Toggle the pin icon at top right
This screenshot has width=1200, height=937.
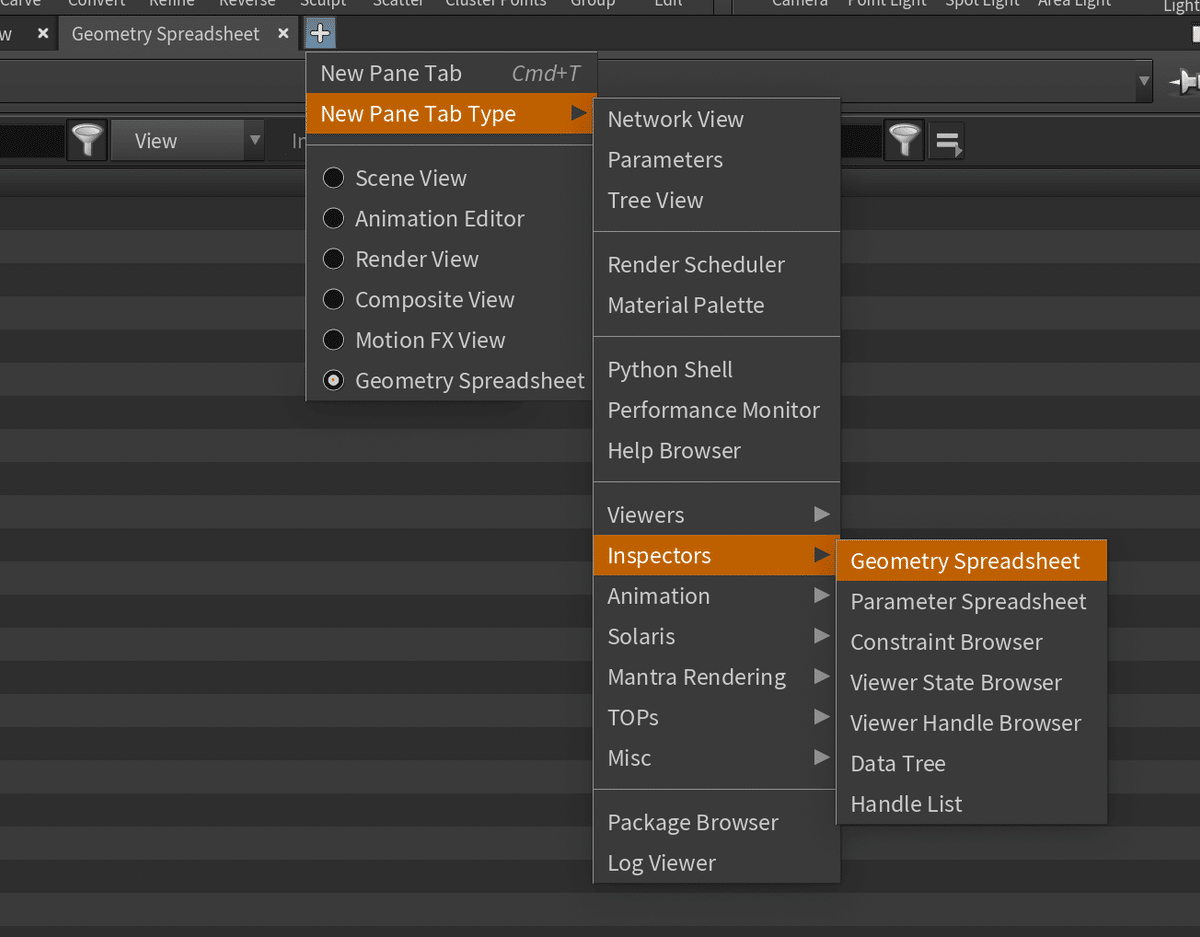click(1183, 82)
